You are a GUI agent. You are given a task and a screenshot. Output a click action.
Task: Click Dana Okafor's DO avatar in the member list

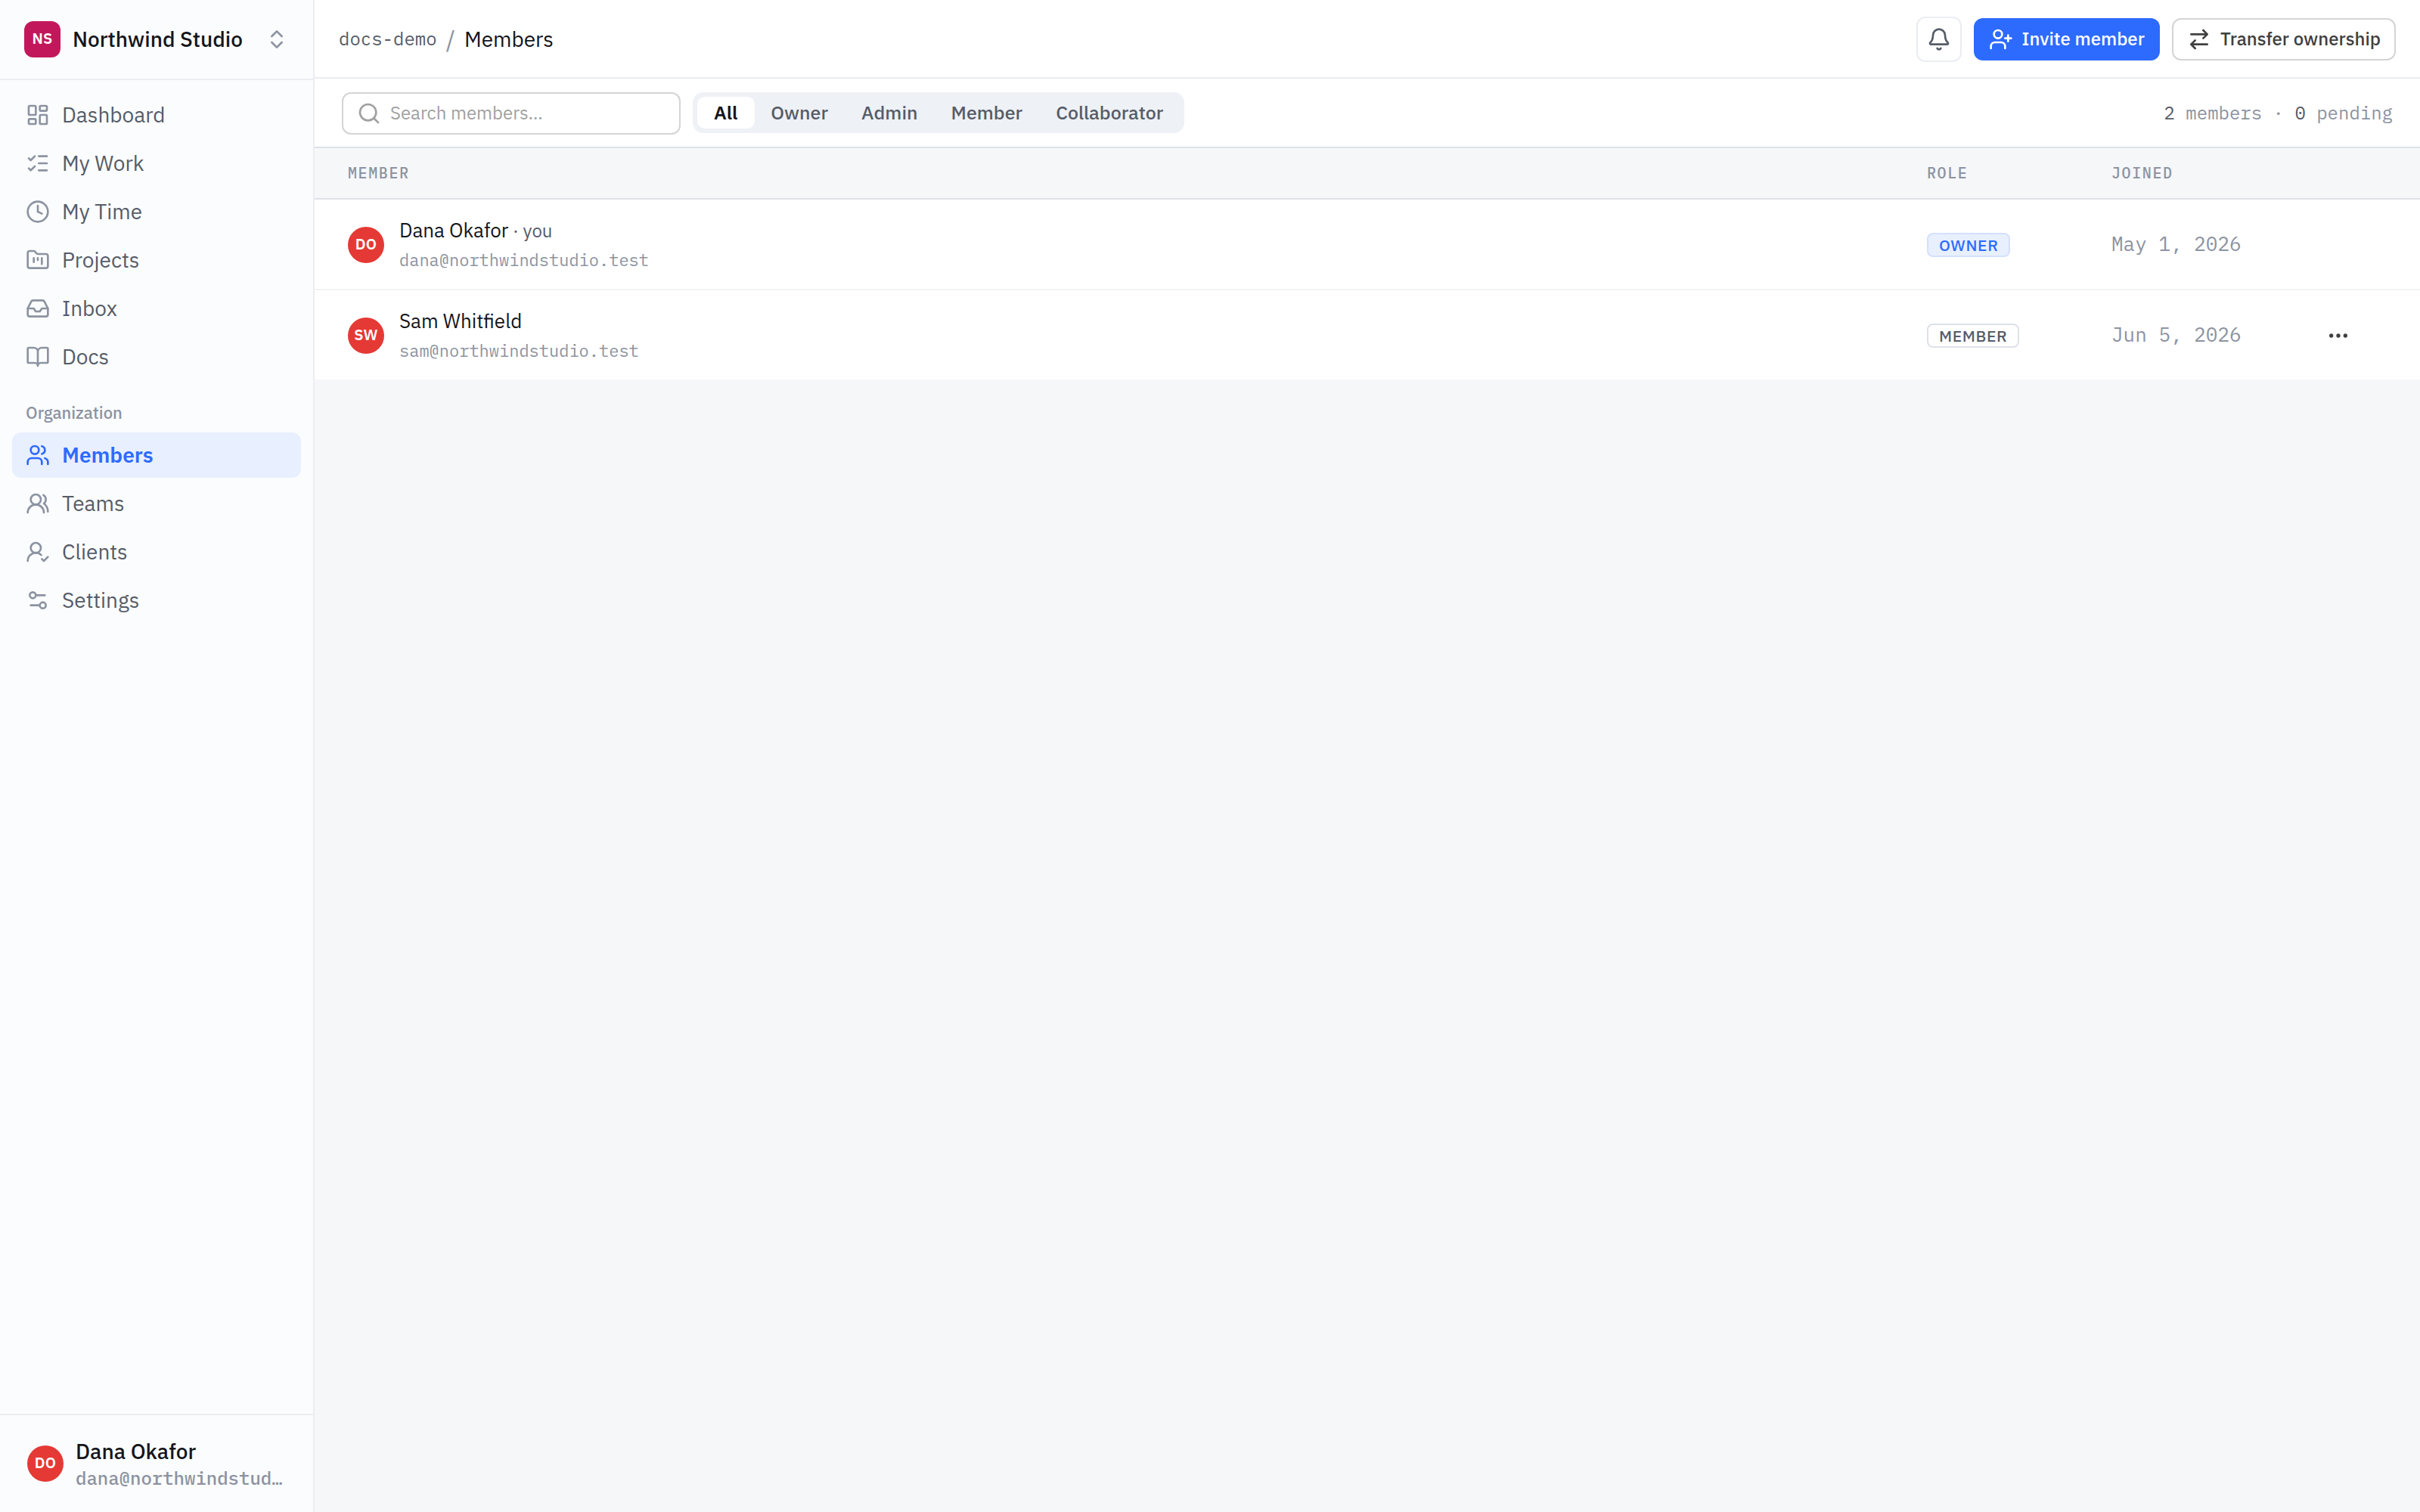[366, 245]
